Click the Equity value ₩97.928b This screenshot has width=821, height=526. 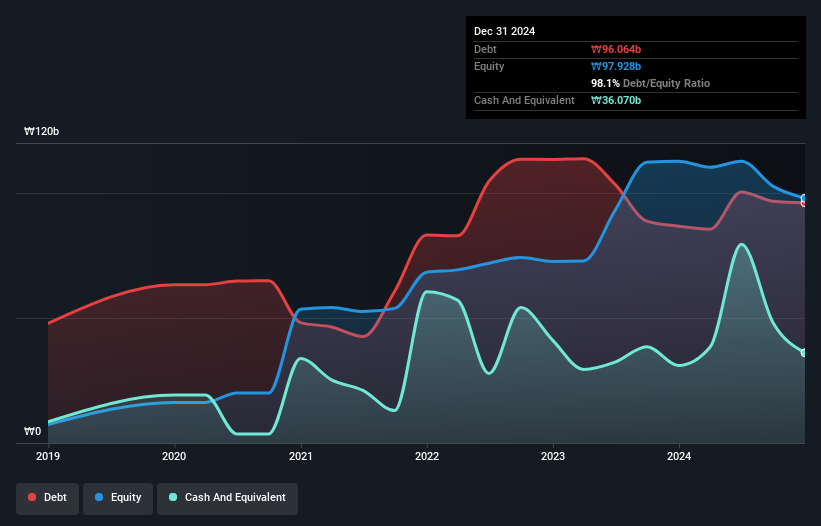click(x=616, y=66)
